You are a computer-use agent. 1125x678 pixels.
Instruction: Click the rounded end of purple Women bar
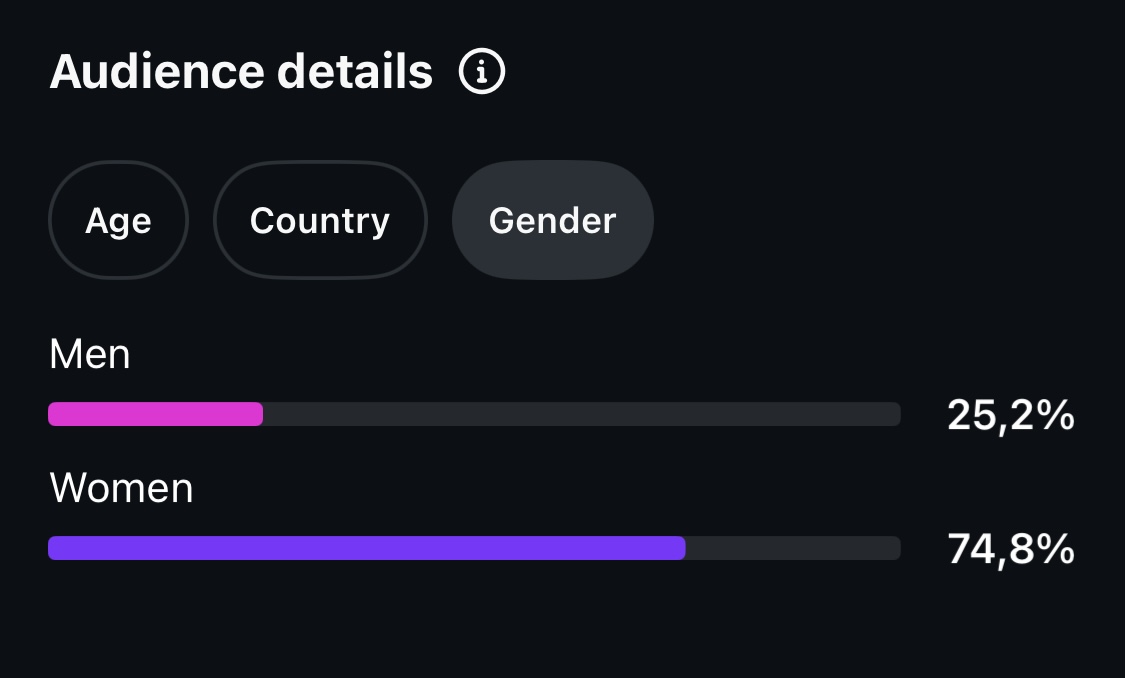click(679, 547)
